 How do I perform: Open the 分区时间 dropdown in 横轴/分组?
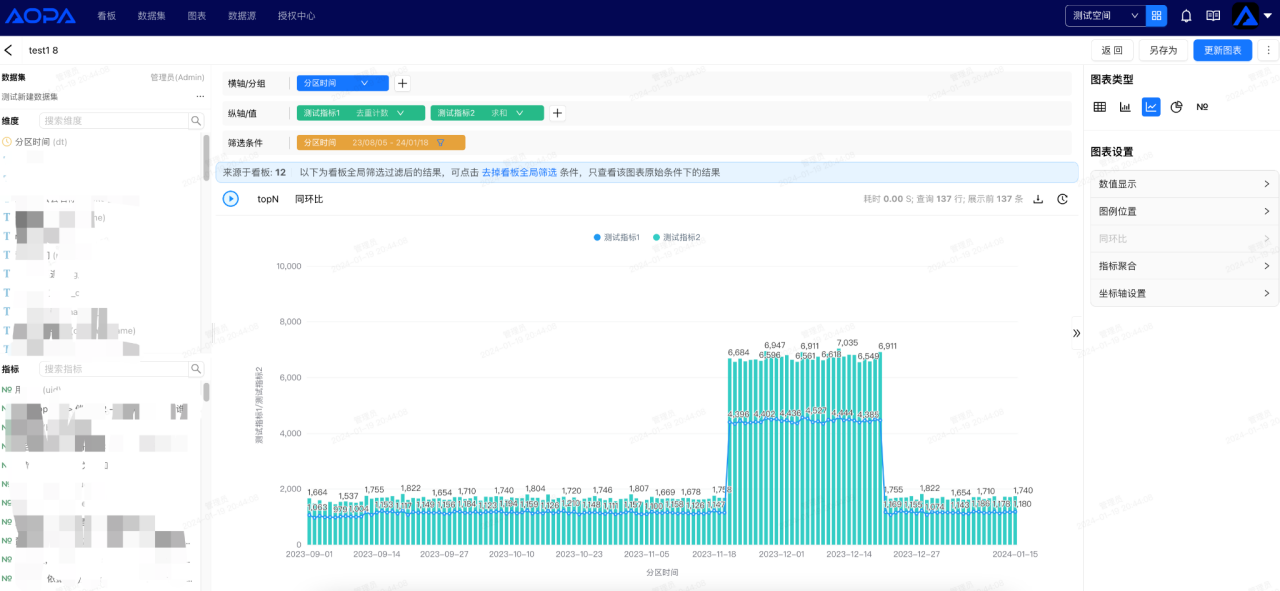[x=343, y=84]
